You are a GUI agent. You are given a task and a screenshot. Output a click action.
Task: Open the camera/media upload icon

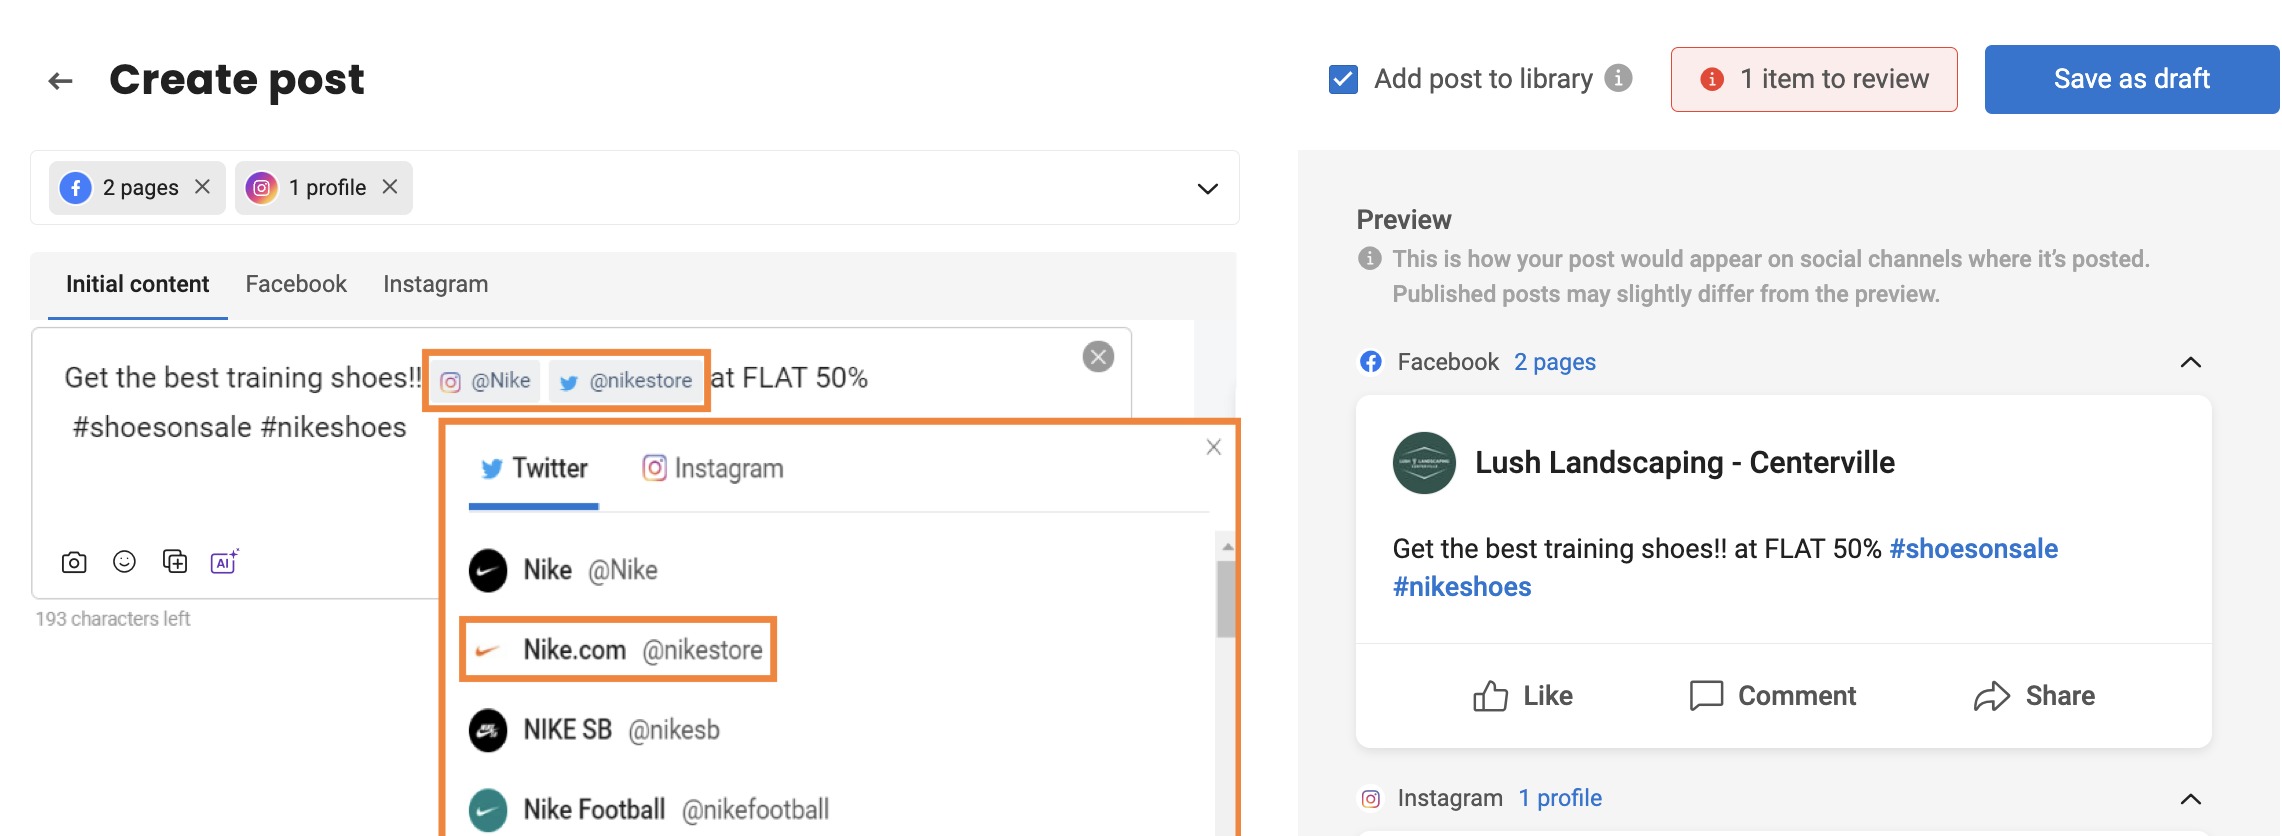74,562
